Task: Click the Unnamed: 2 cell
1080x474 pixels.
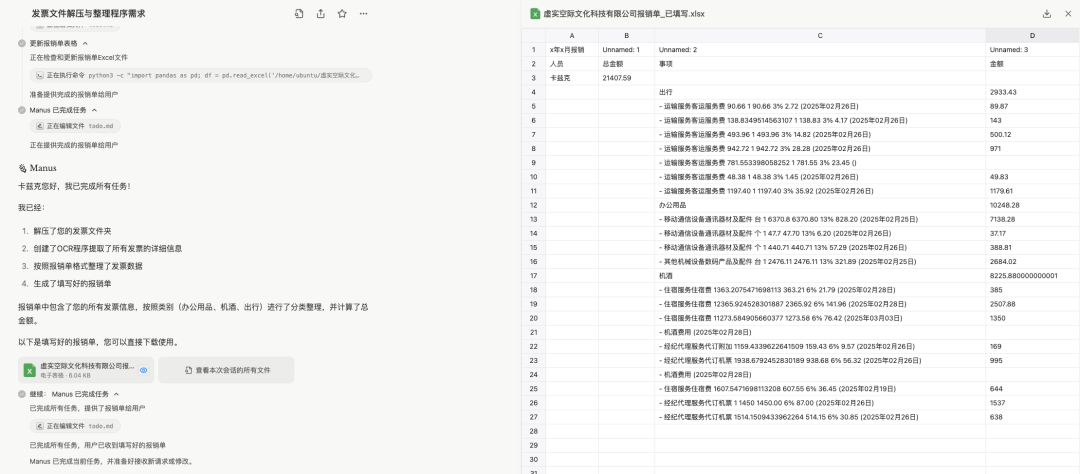Action: click(x=820, y=50)
